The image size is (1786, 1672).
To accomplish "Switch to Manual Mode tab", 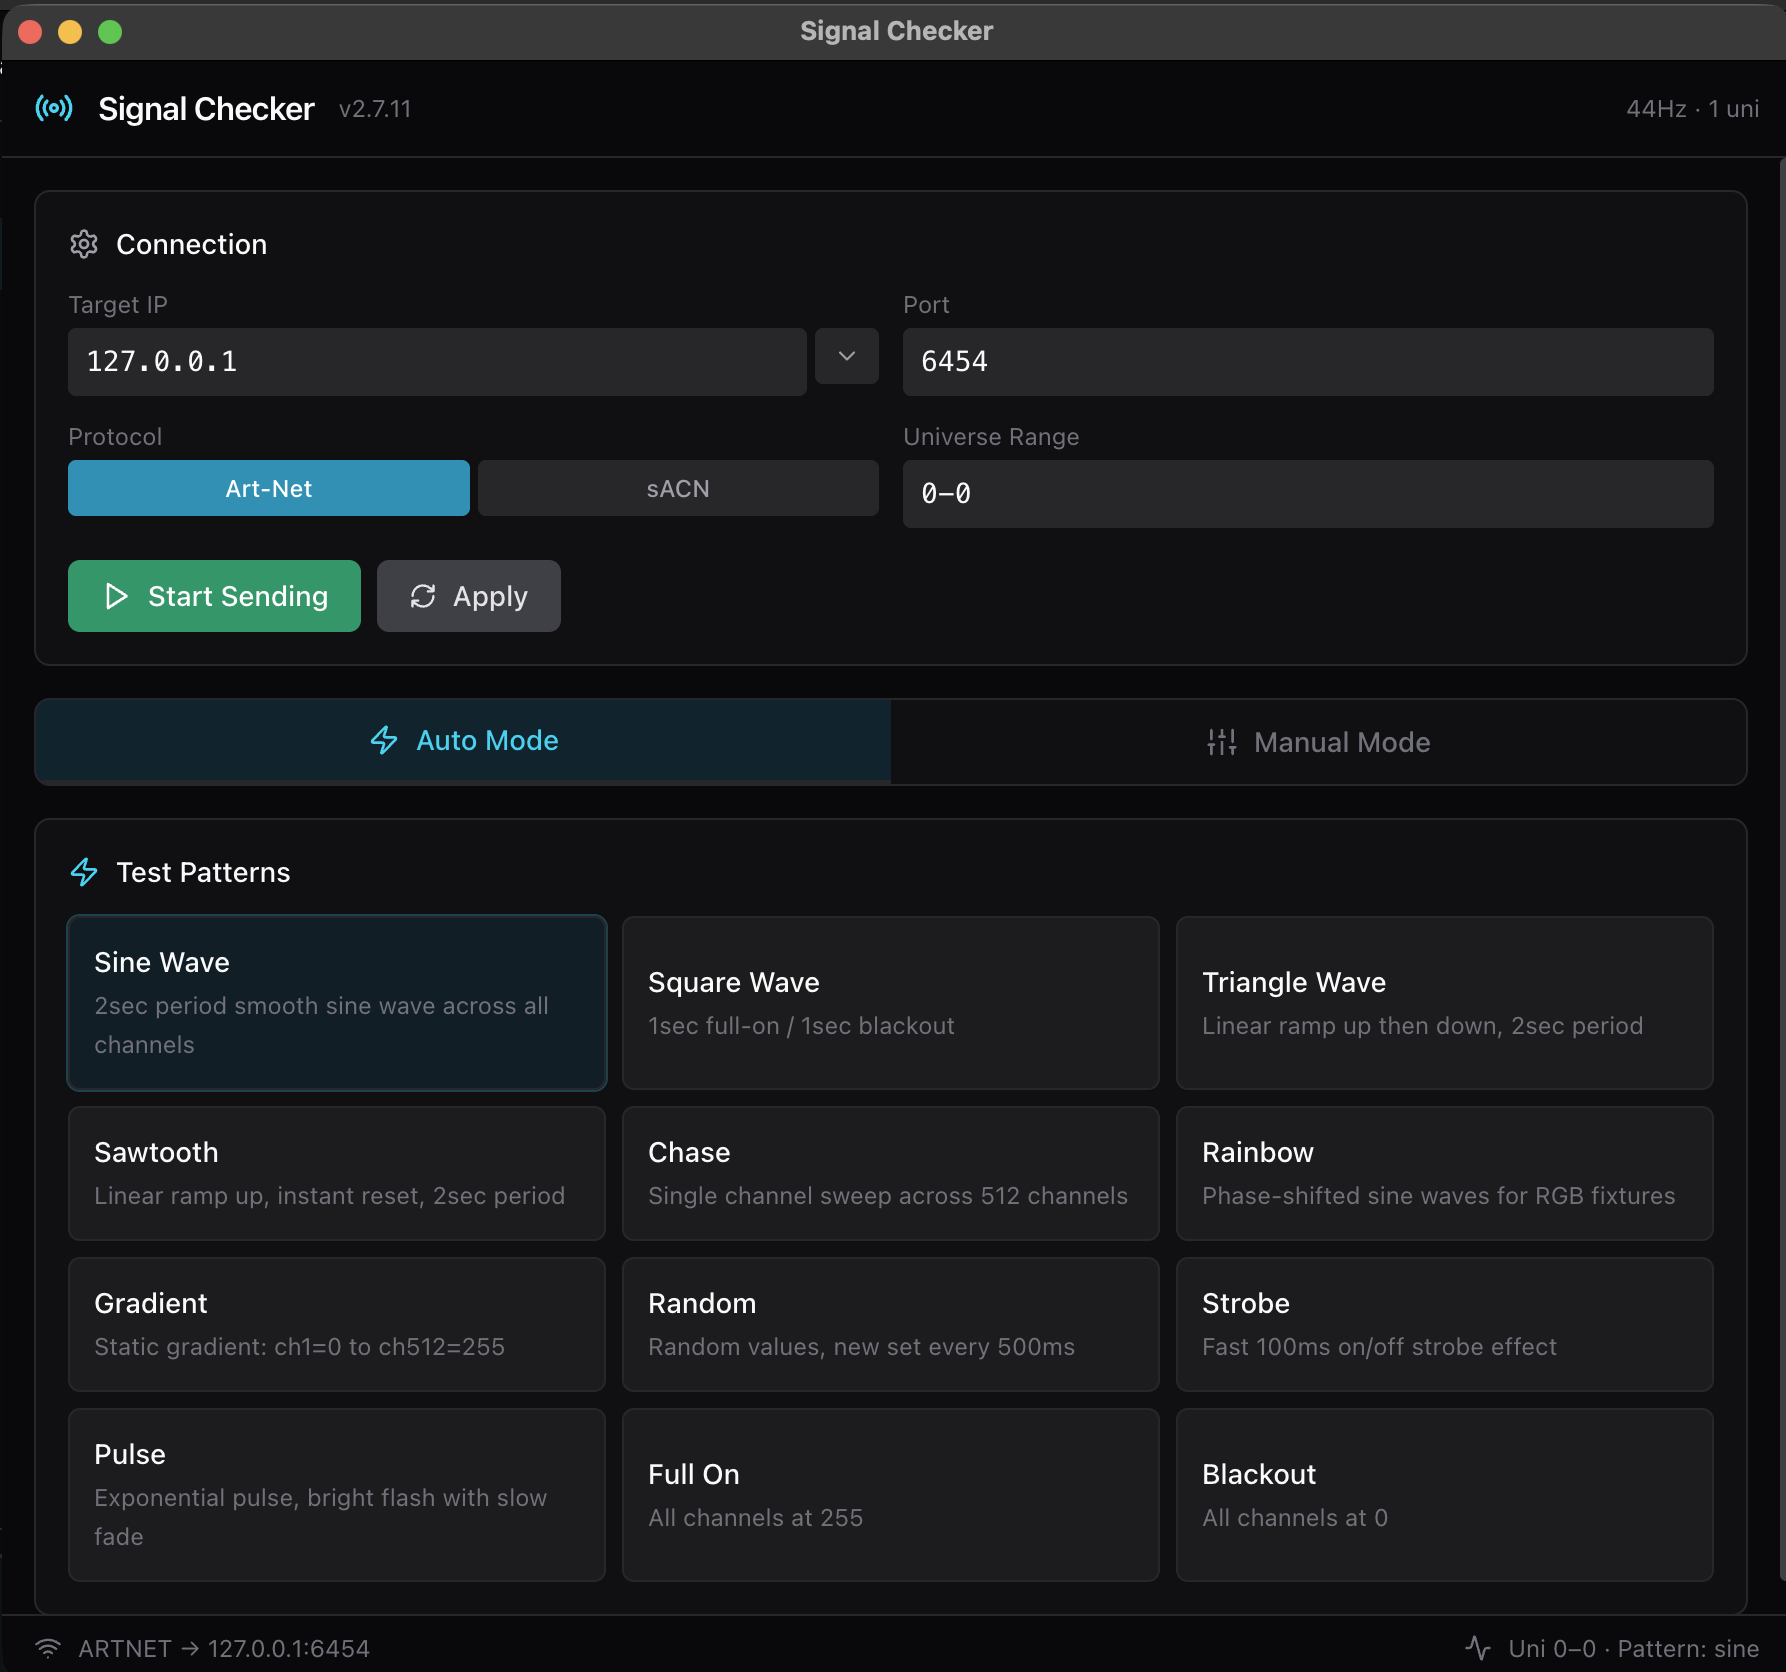I will (x=1319, y=742).
